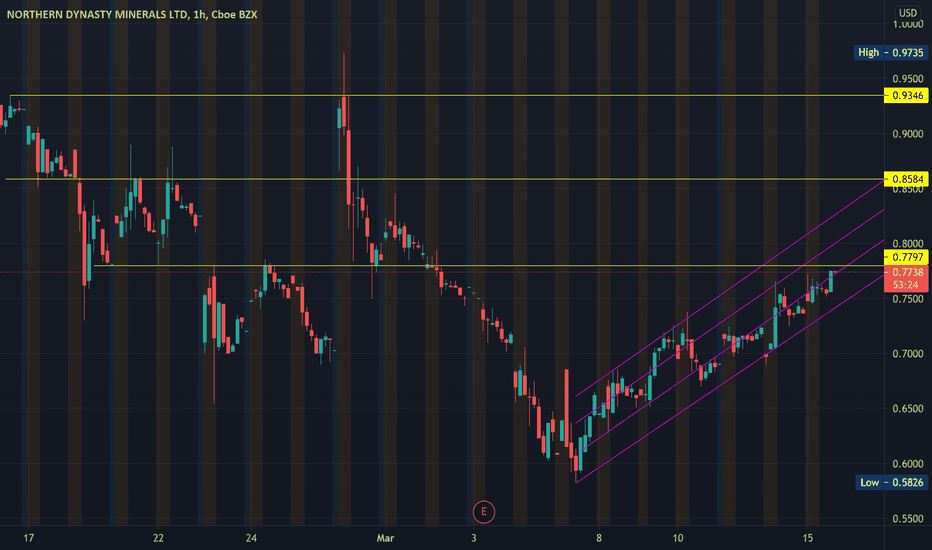Click the High 0.9735 label

point(890,52)
